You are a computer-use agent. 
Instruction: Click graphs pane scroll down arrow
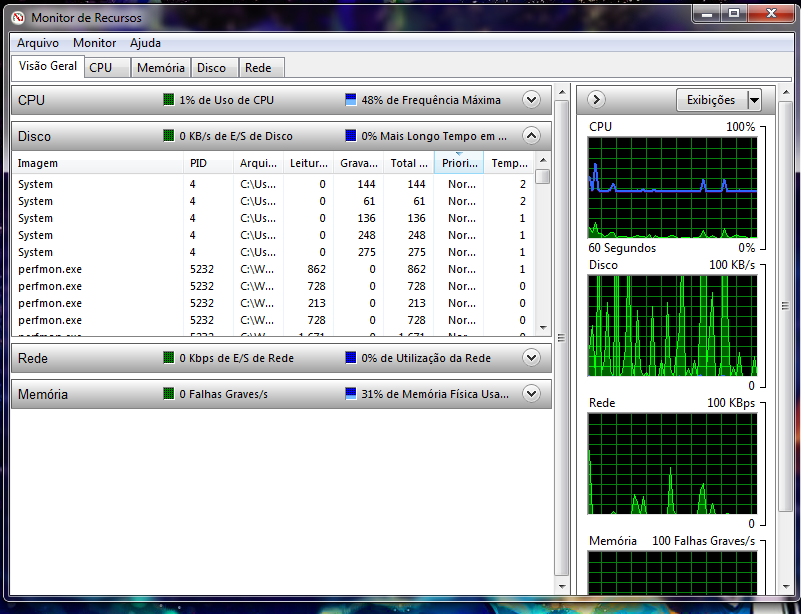[x=785, y=586]
